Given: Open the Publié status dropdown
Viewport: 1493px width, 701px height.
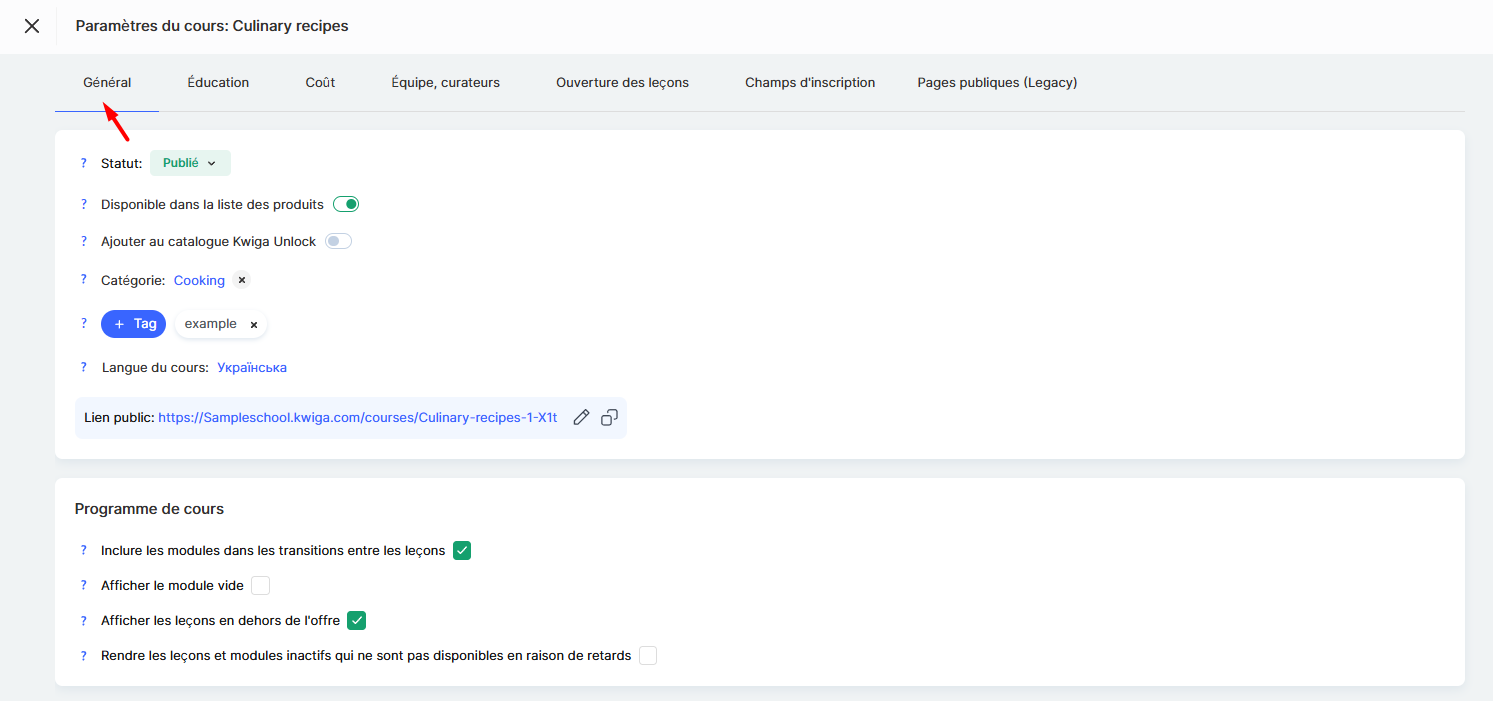Looking at the screenshot, I should click(190, 163).
